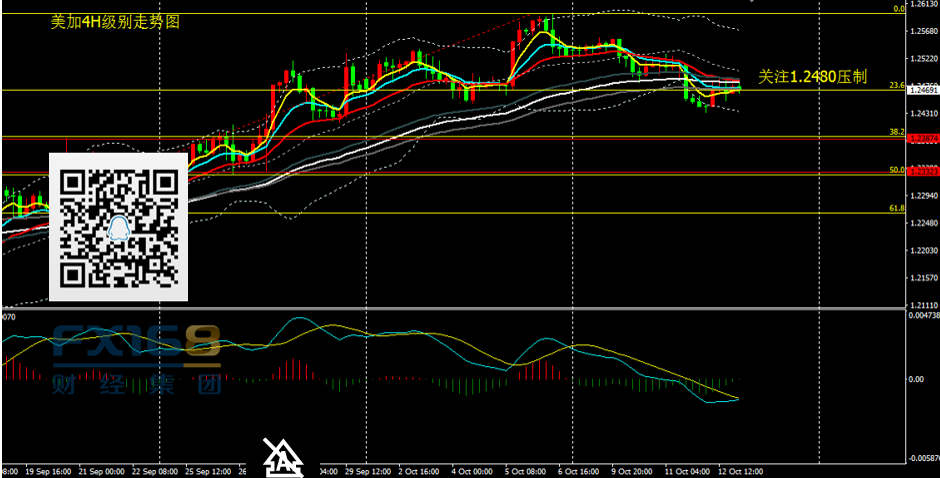Select the 61.8 Fibonacci level label
This screenshot has width=940, height=478.
point(896,208)
